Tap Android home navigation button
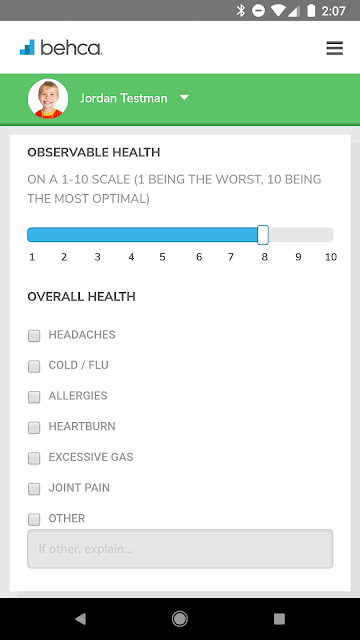360x640 pixels. pos(180,619)
